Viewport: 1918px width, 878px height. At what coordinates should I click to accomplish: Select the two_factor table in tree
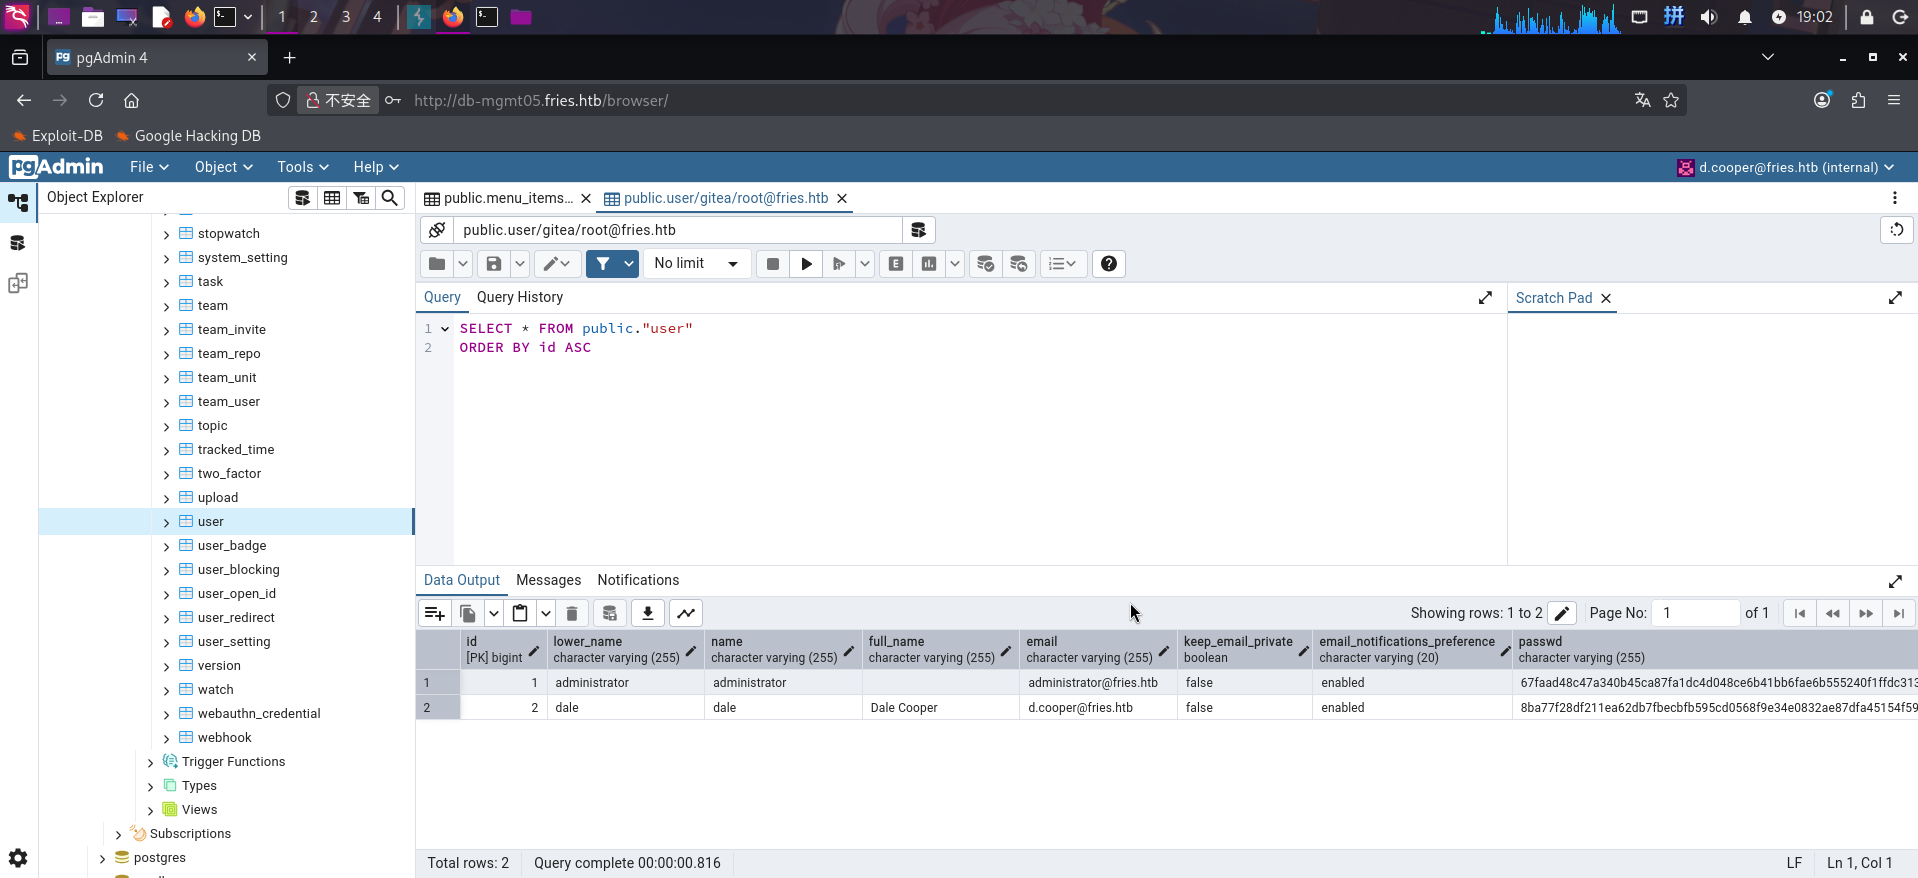click(x=229, y=474)
